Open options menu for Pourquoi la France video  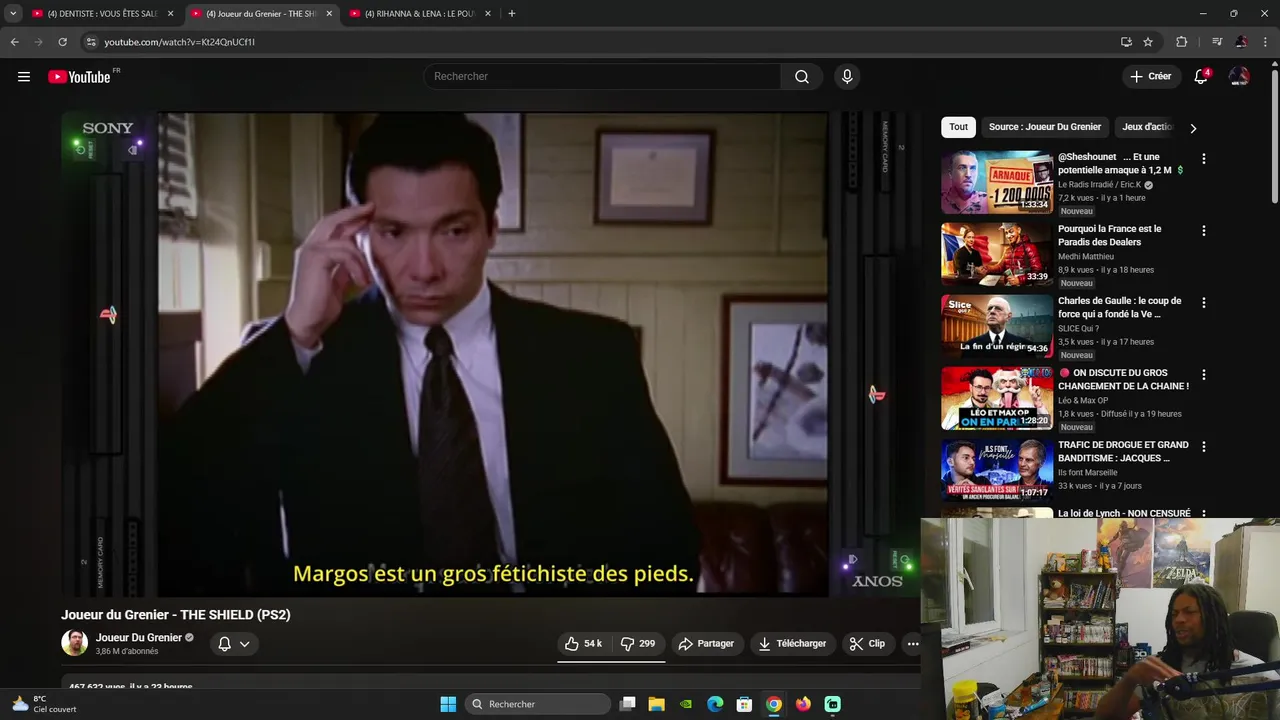1203,231
